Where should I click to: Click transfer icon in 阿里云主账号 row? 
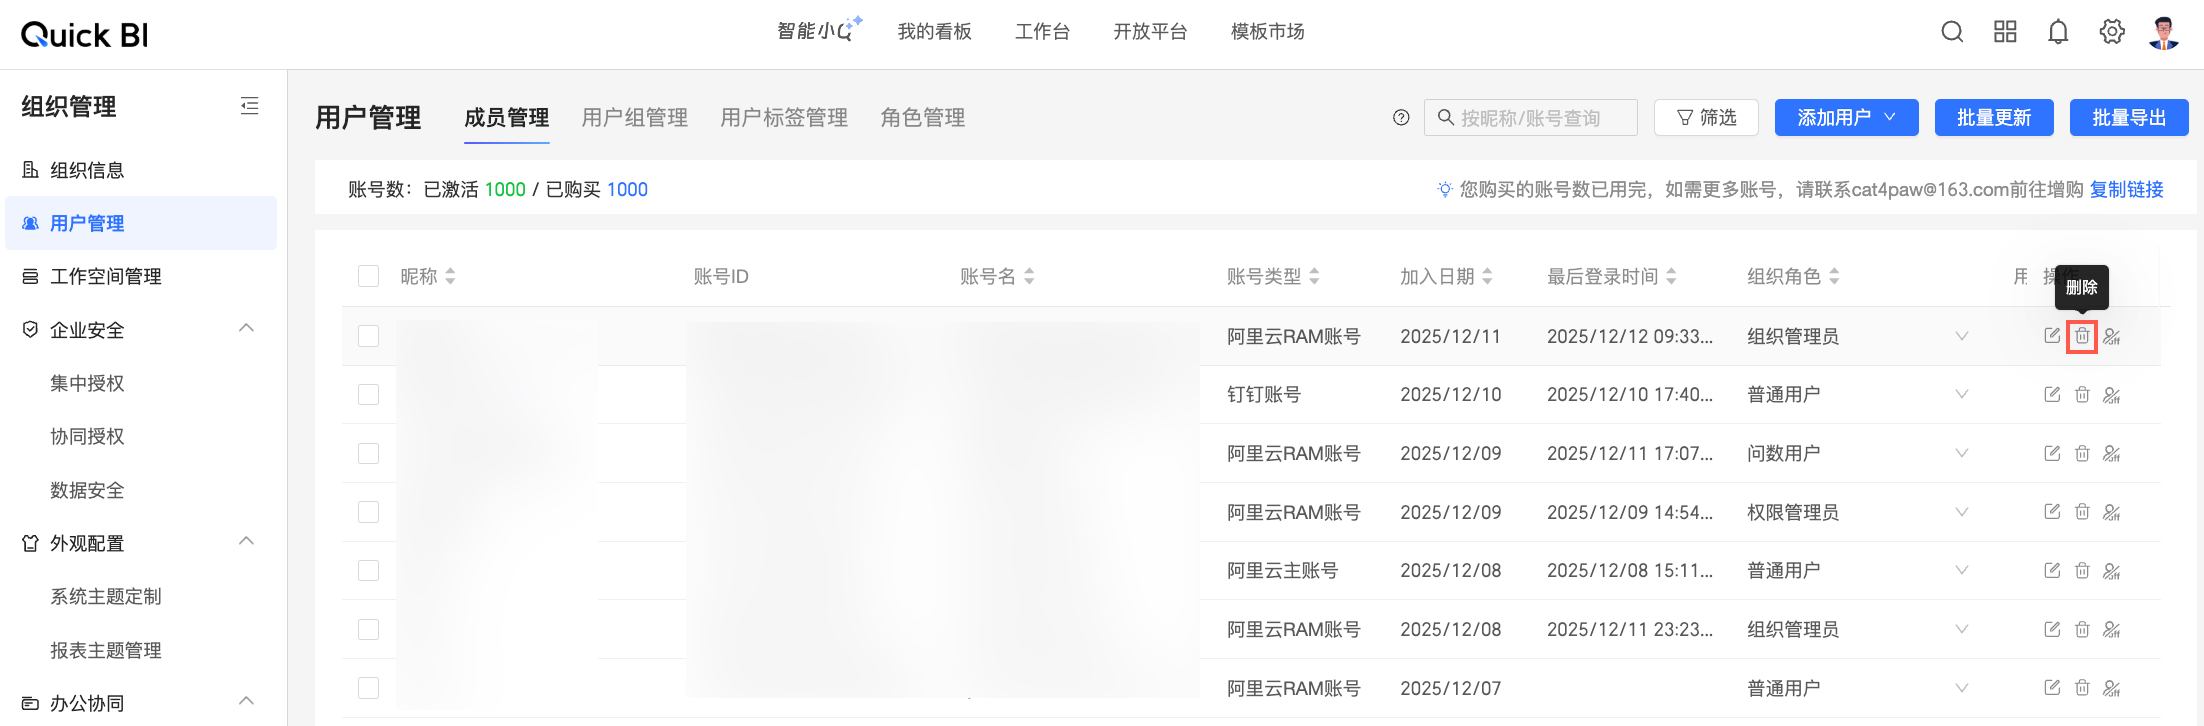2112,571
